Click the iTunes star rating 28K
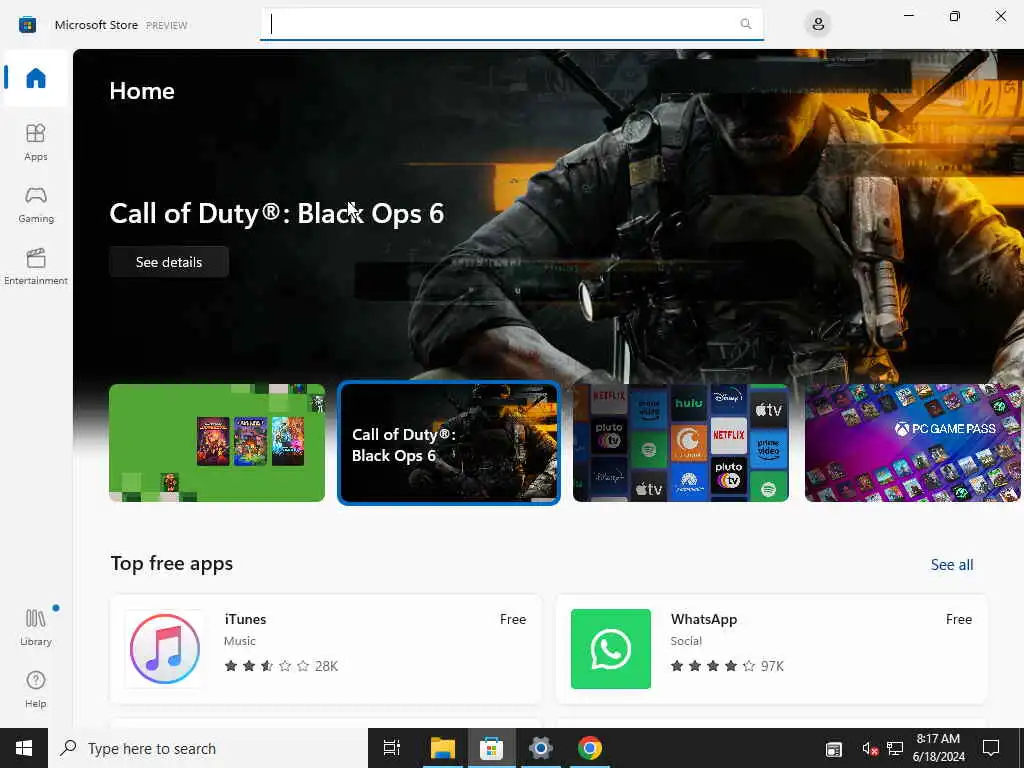The width and height of the screenshot is (1024, 768). [x=281, y=666]
